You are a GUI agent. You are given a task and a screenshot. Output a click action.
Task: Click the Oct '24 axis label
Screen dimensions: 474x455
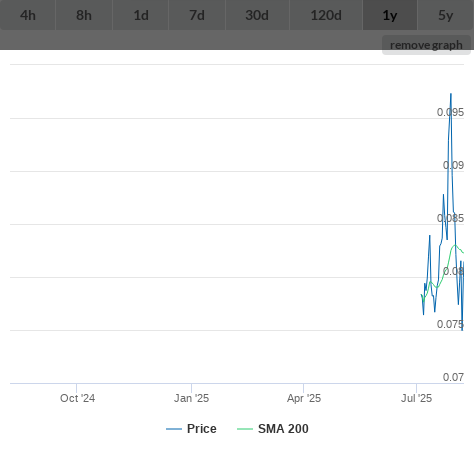(x=77, y=398)
